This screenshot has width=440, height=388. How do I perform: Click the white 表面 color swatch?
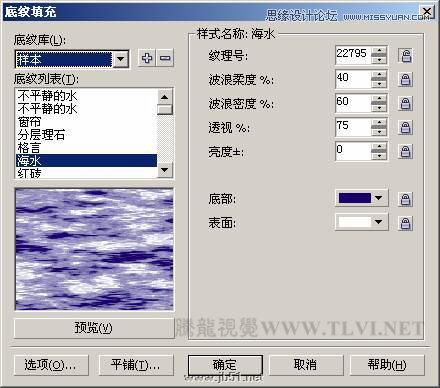point(354,222)
